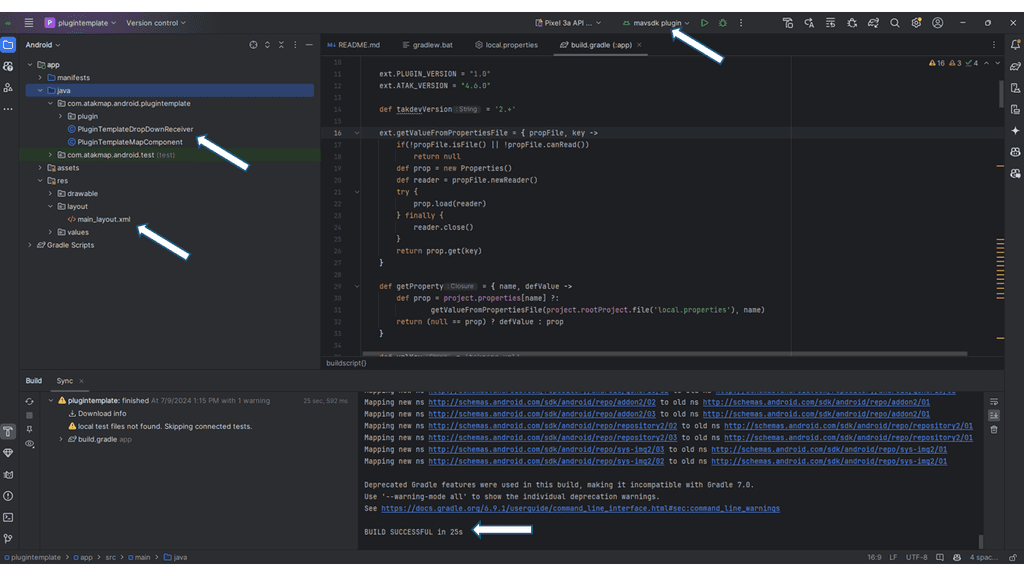Viewport: 1024px width, 576px height.
Task: Toggle Select Opened File in Project panel
Action: tap(253, 45)
